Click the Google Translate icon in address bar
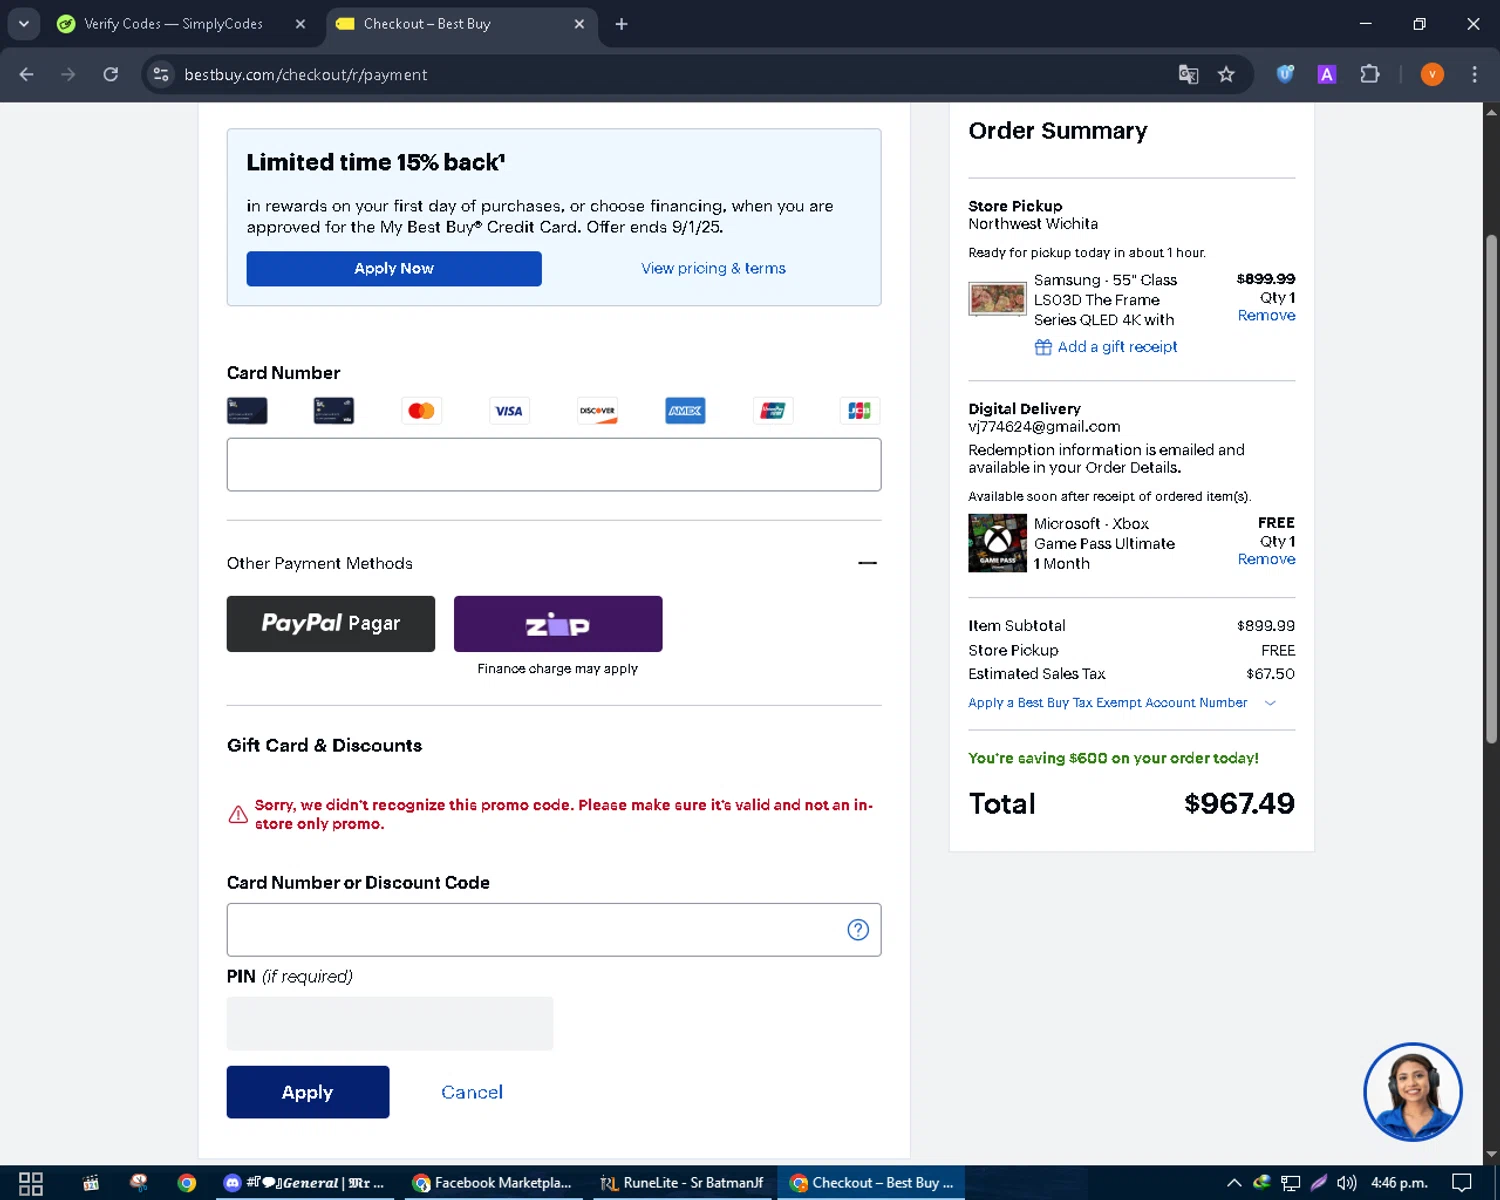This screenshot has width=1500, height=1200. tap(1188, 74)
